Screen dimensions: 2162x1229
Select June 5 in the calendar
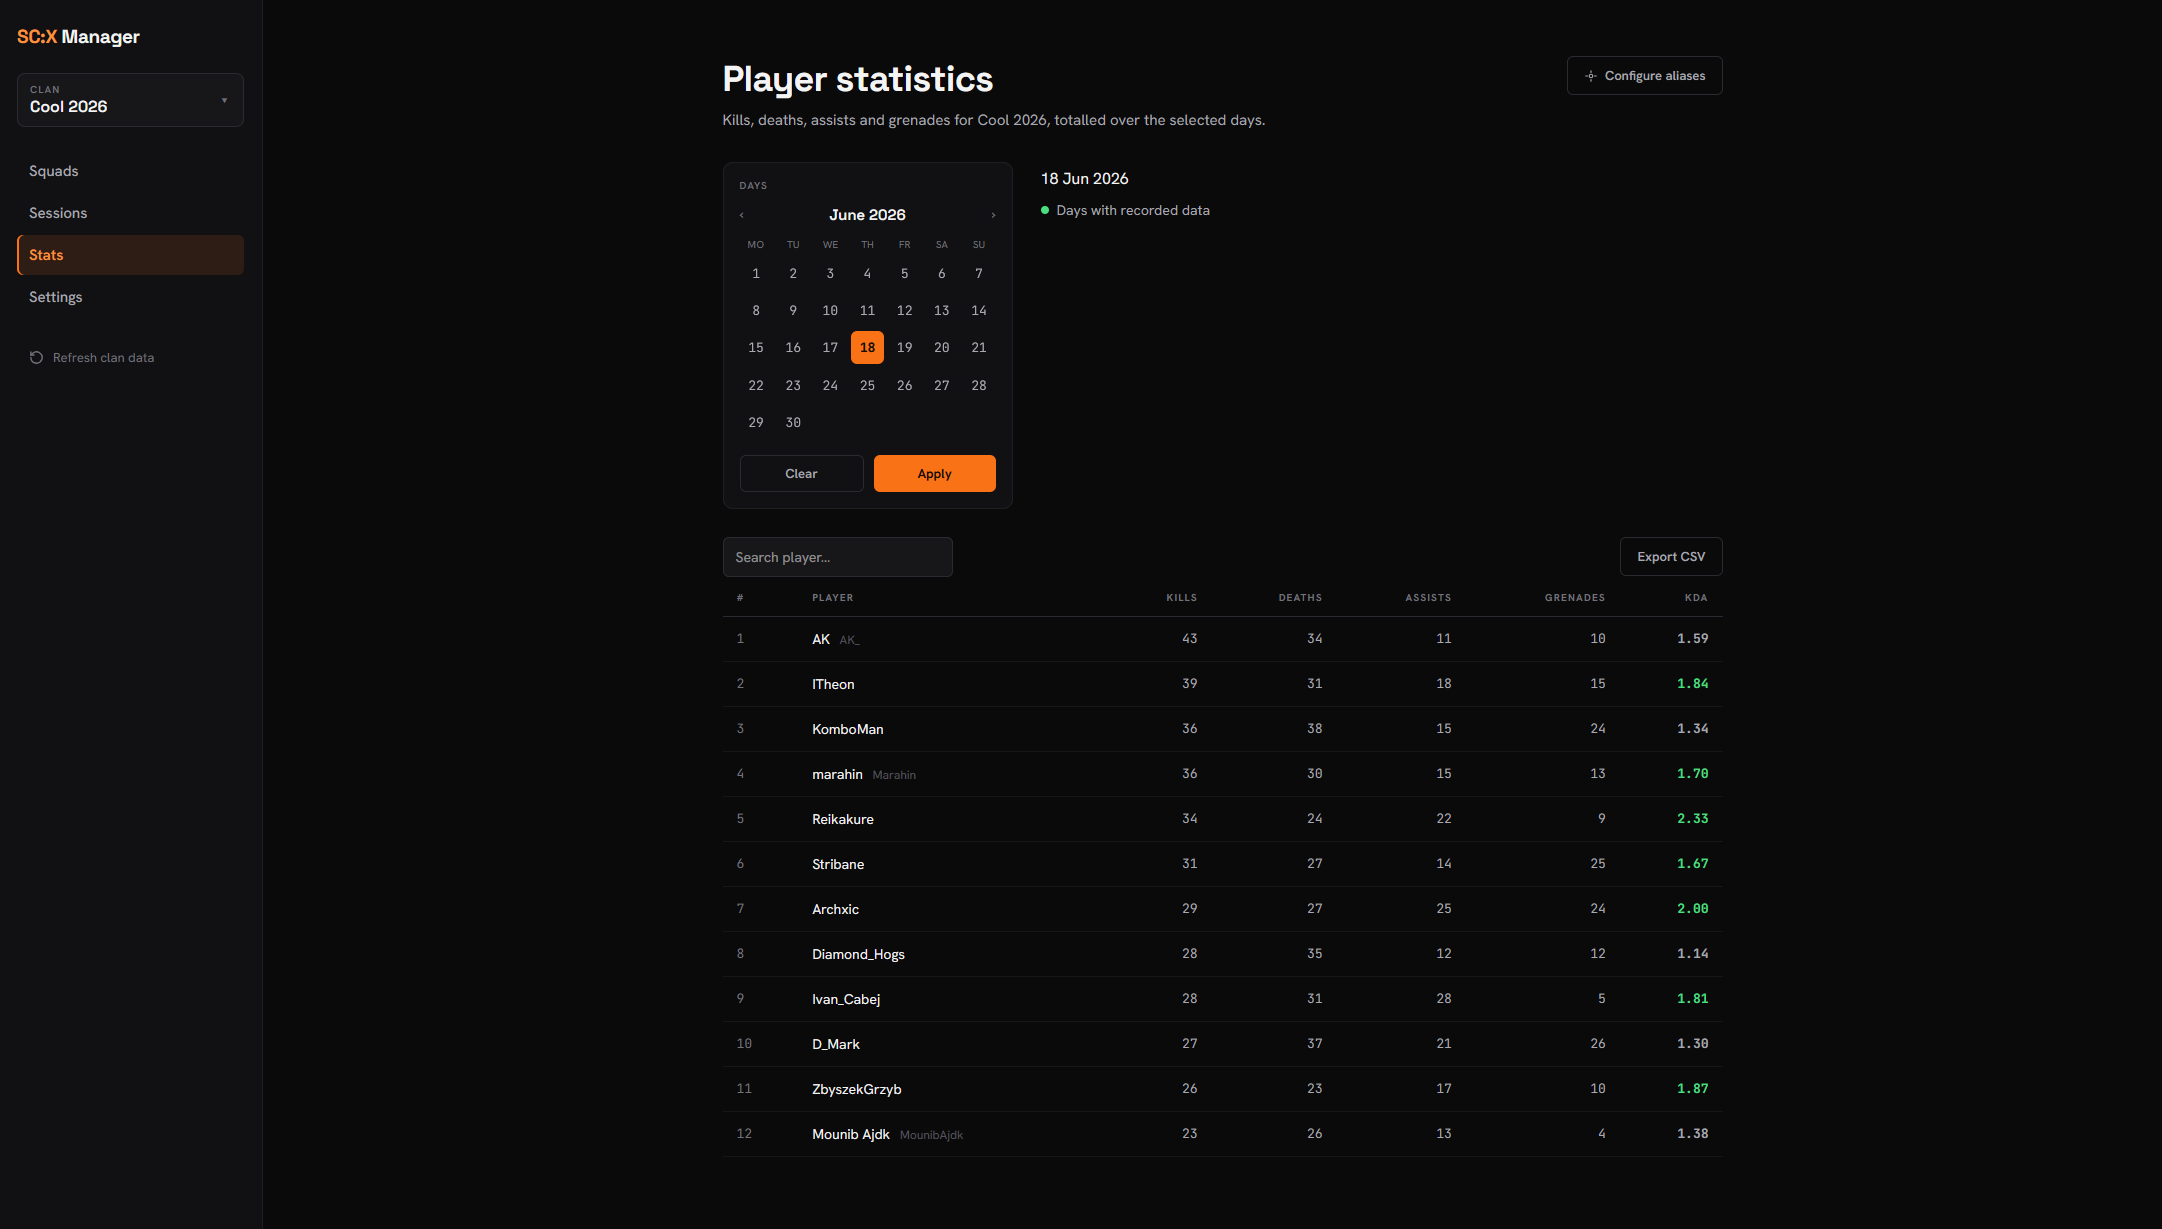point(904,274)
